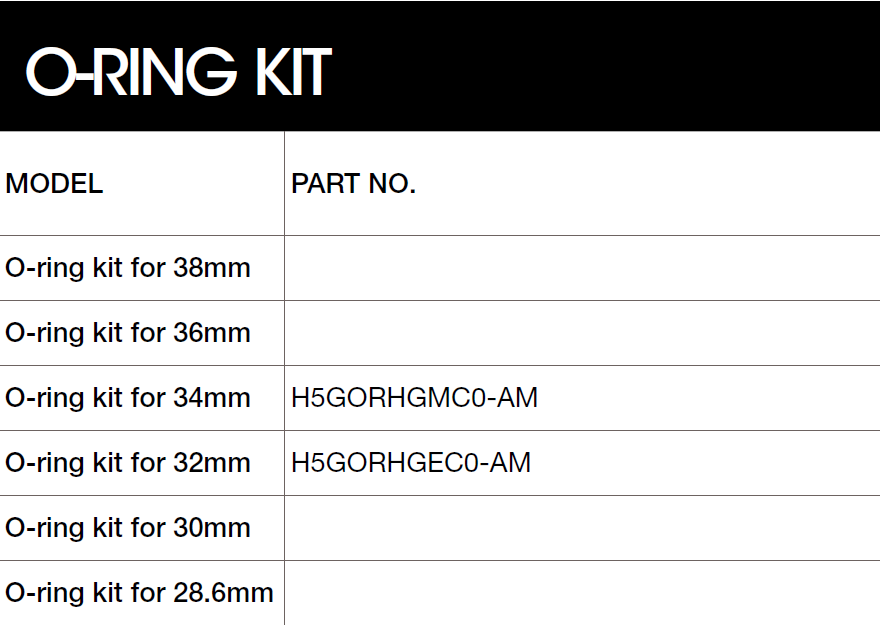The height and width of the screenshot is (625, 880).
Task: Click the empty part number cell for 30mm
Action: 580,528
